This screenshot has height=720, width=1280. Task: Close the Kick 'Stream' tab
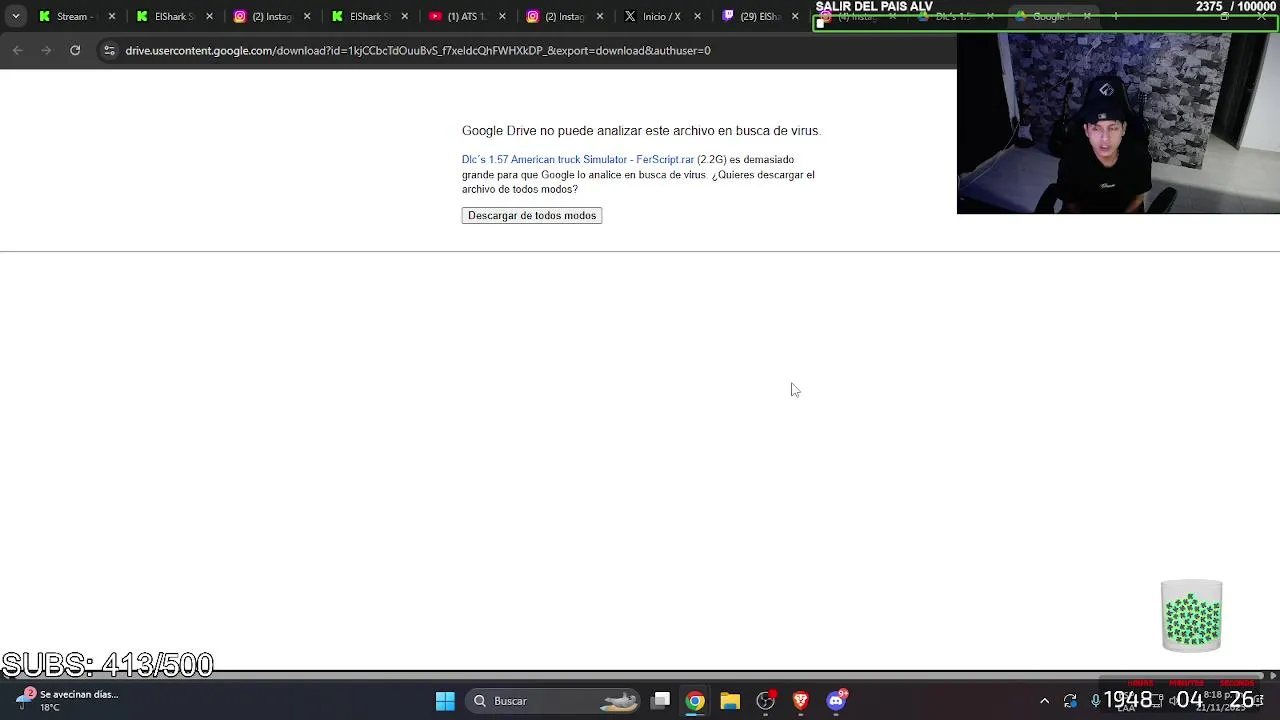tap(111, 16)
